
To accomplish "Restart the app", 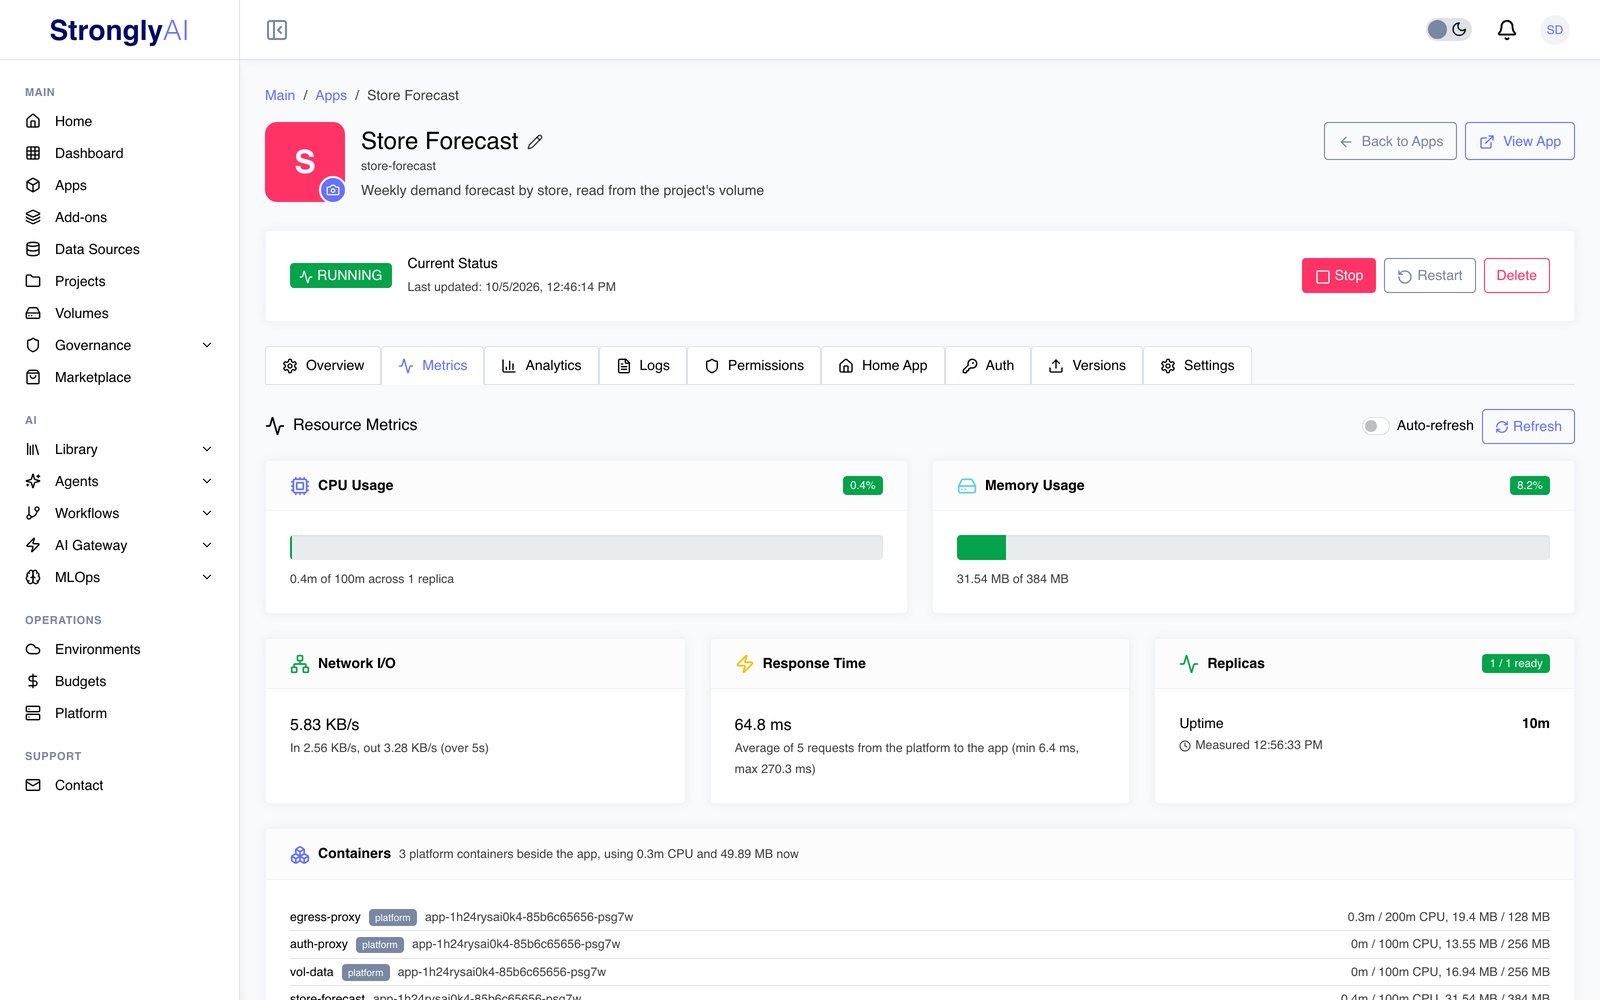I will pos(1430,276).
